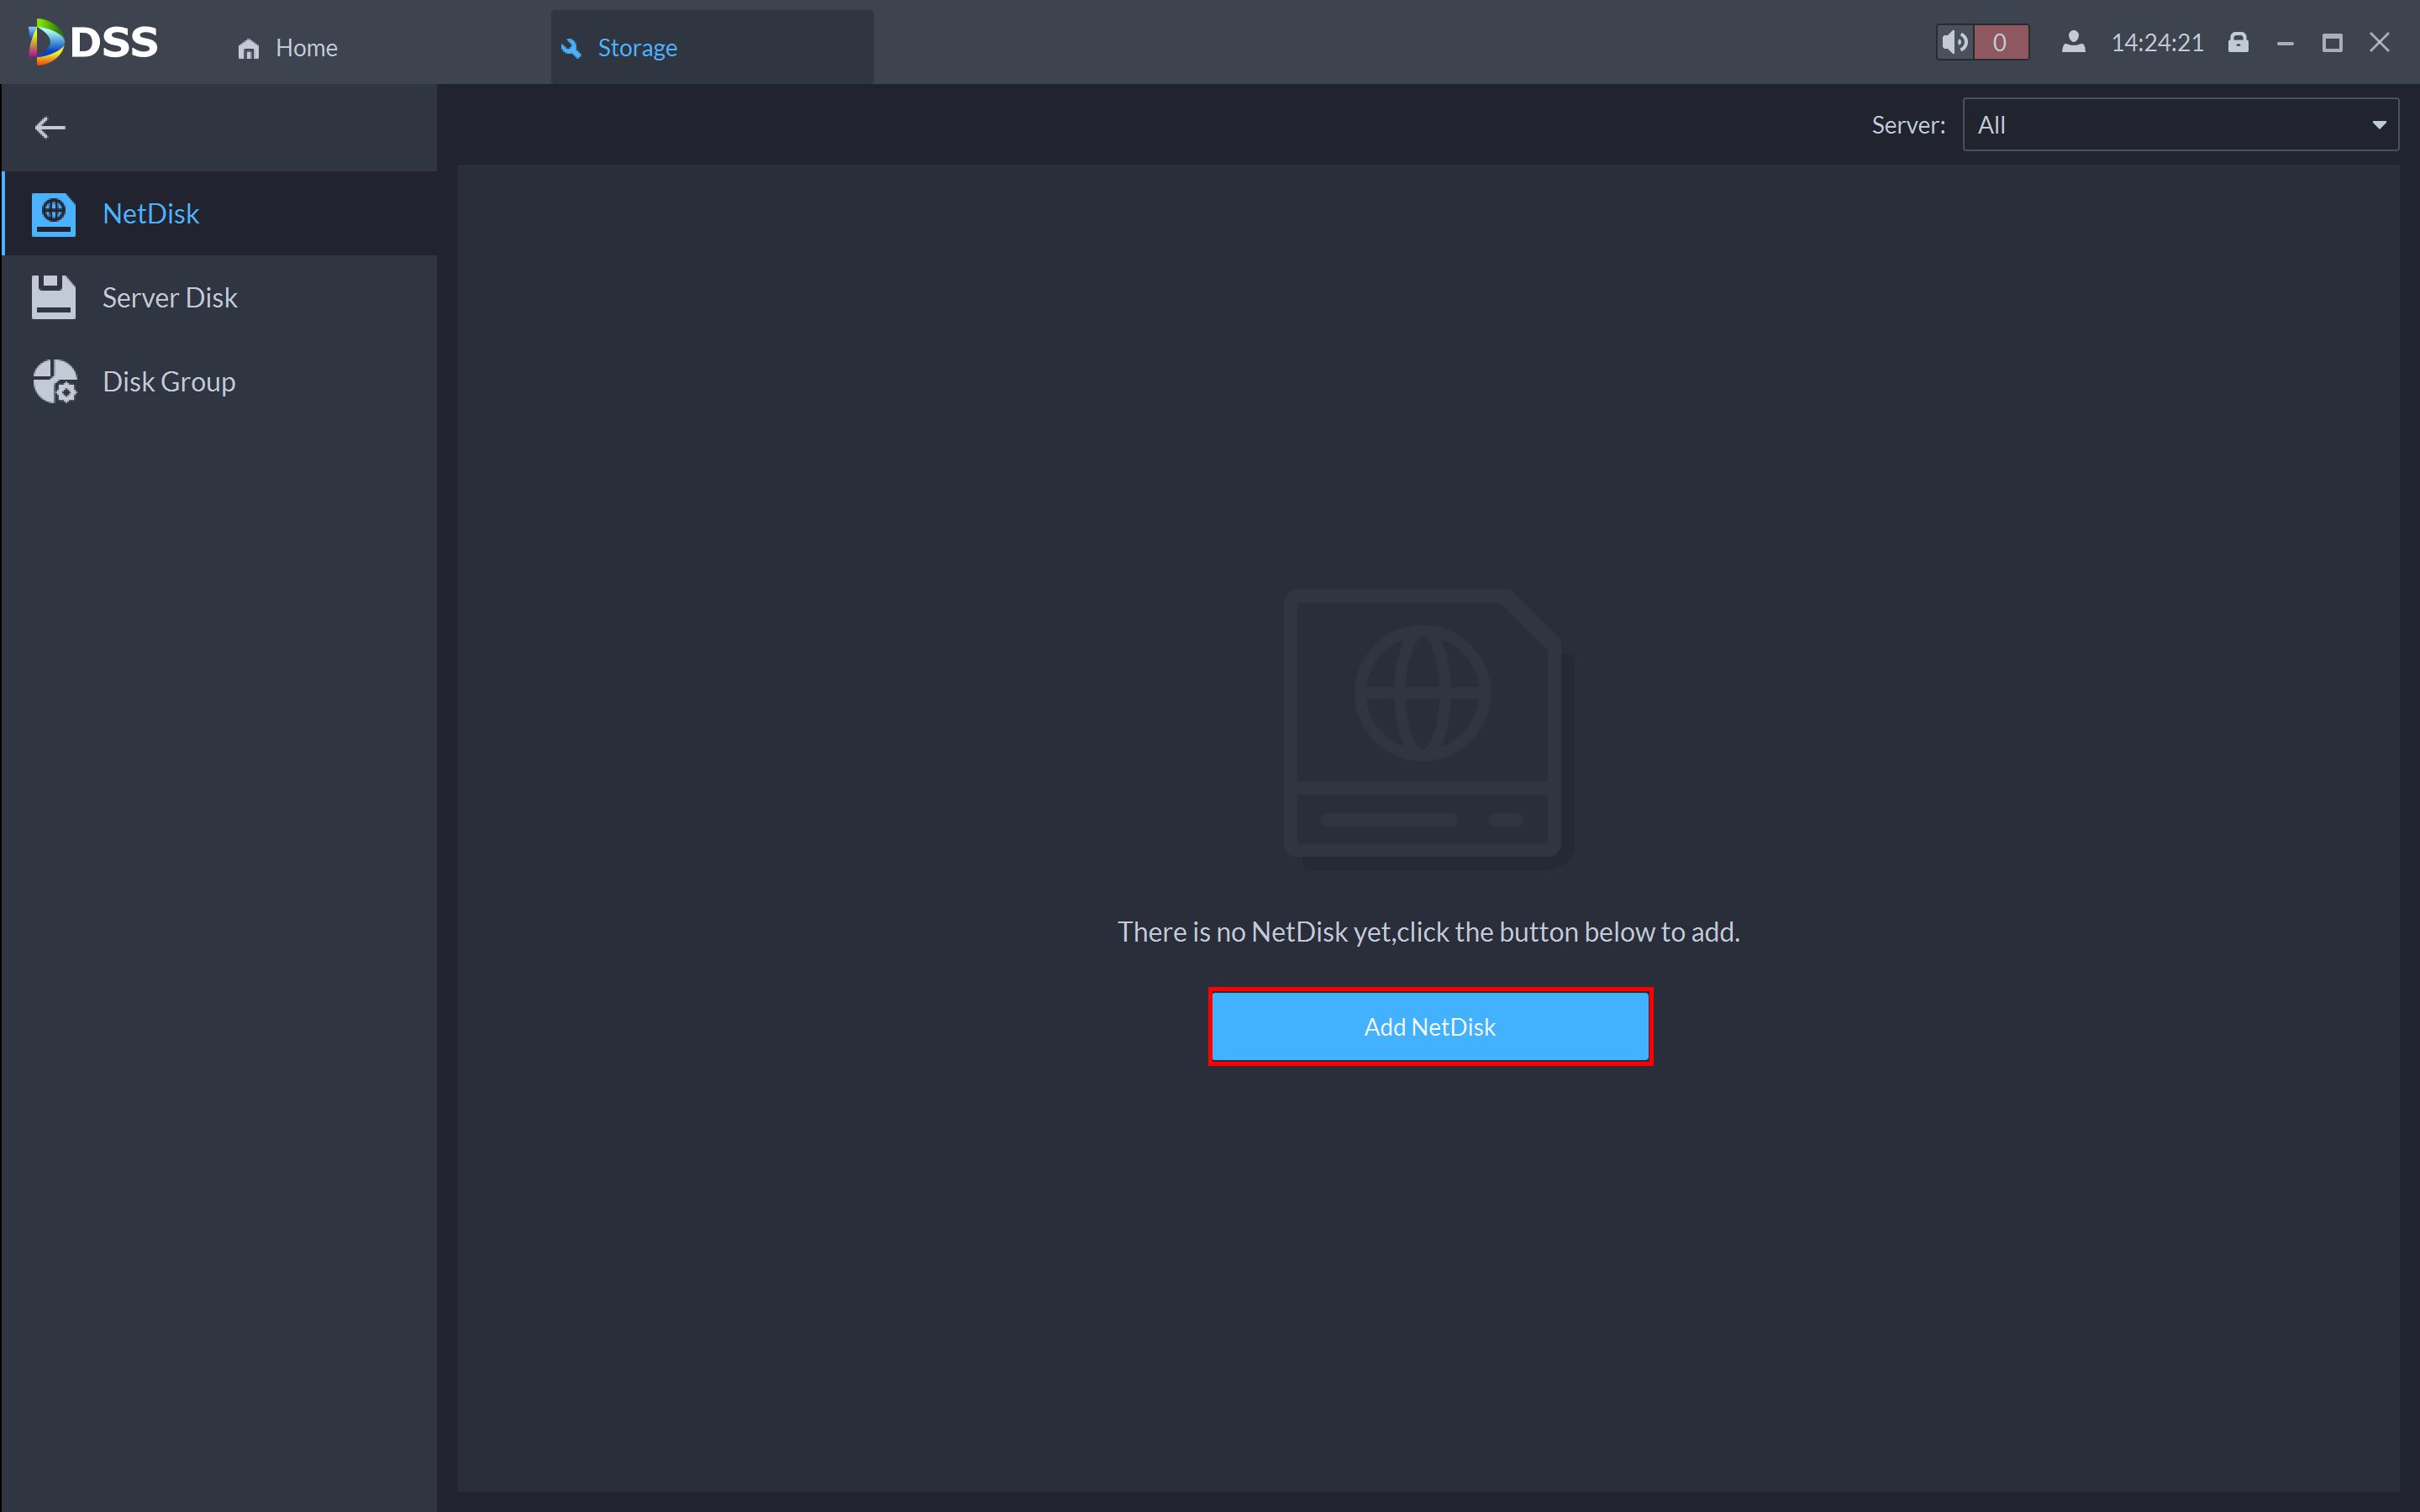Screen dimensions: 2420x1512
Task: Open the user account icon
Action: tap(2073, 43)
